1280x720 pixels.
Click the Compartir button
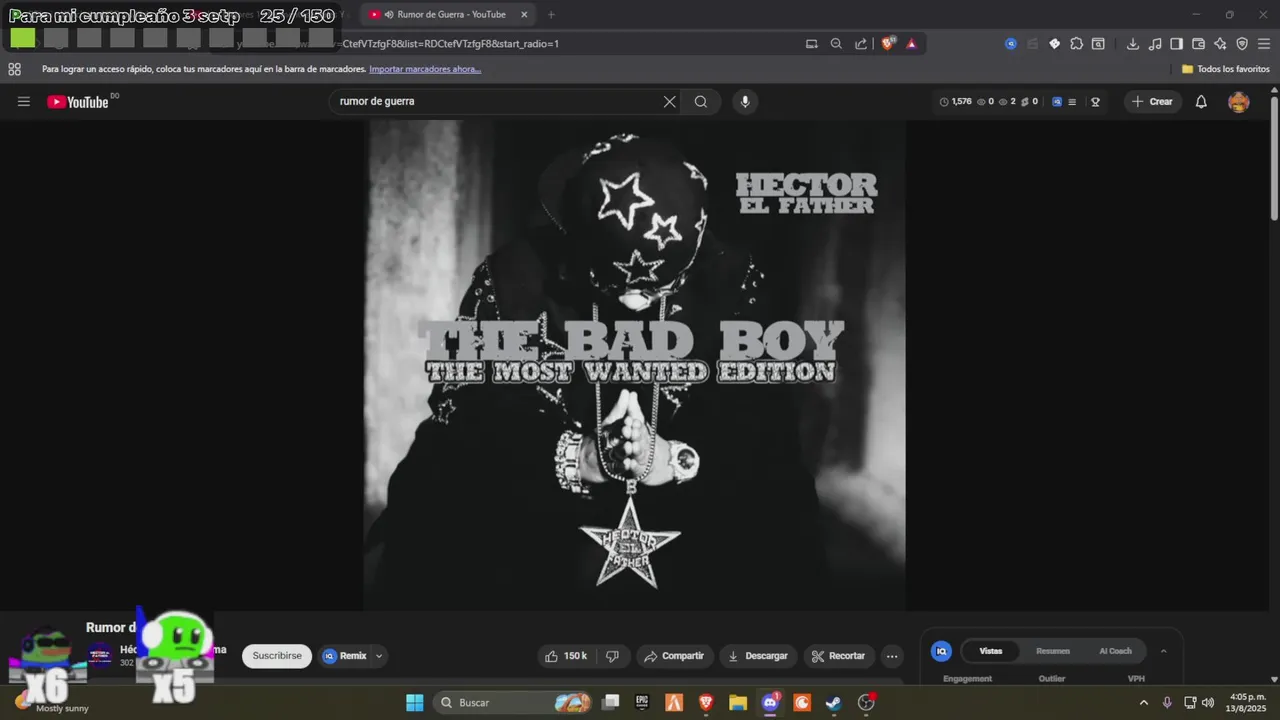pos(675,656)
